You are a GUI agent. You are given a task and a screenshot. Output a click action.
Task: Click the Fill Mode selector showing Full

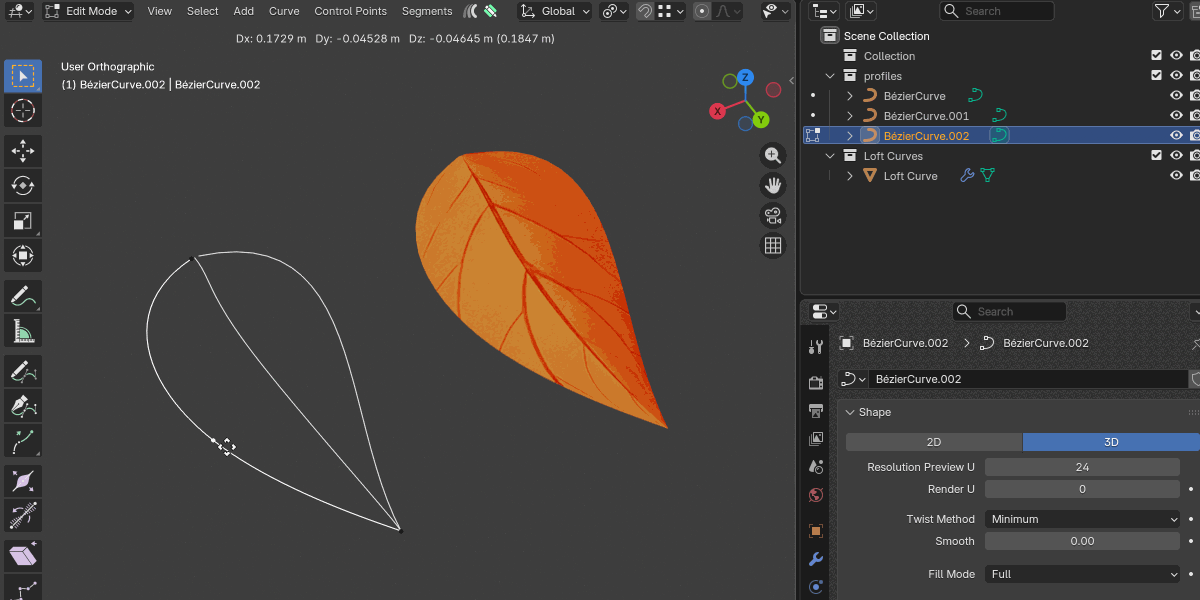pyautogui.click(x=1082, y=573)
